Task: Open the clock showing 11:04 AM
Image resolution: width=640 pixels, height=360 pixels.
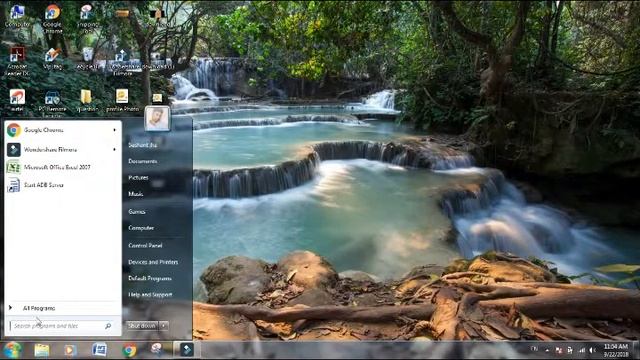Action: [x=616, y=350]
